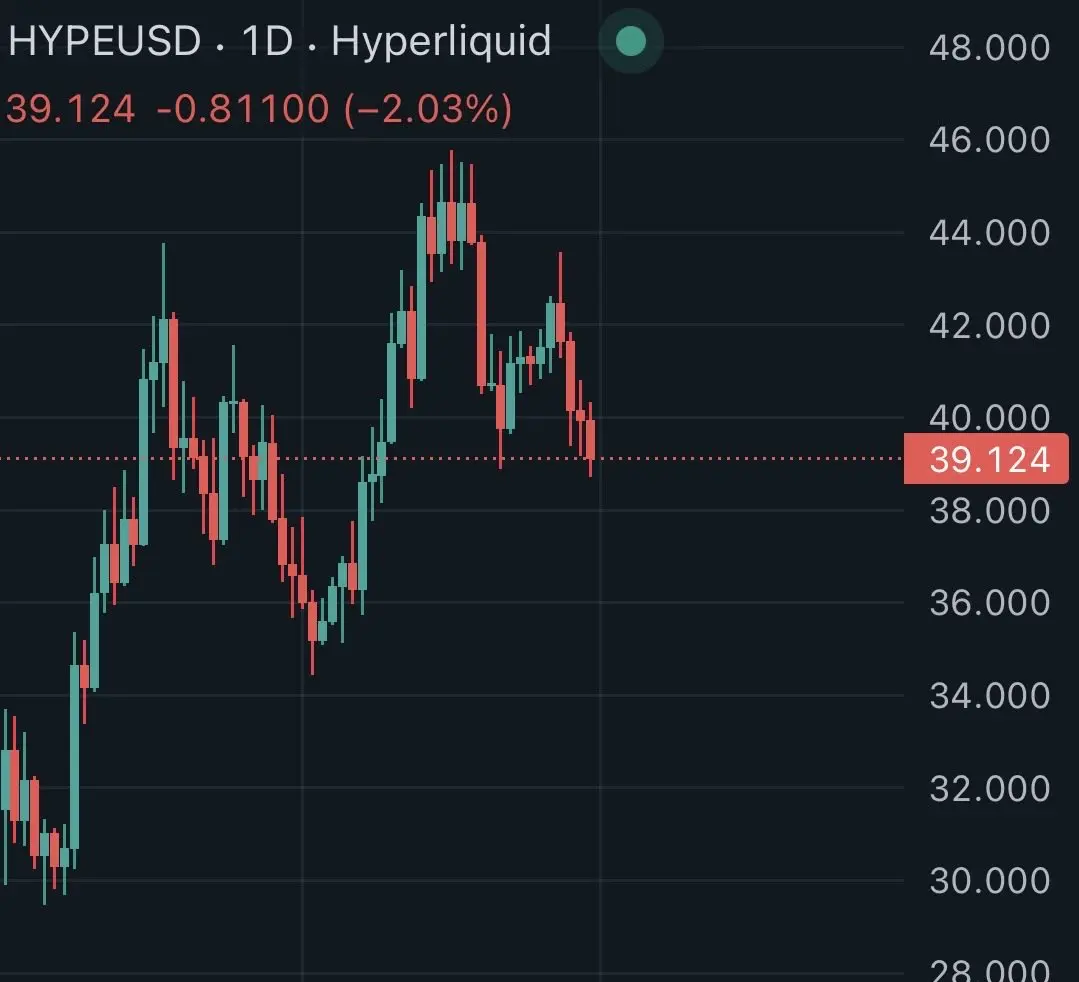Click the 40.000 price axis label
This screenshot has width=1079, height=982.
click(x=989, y=416)
